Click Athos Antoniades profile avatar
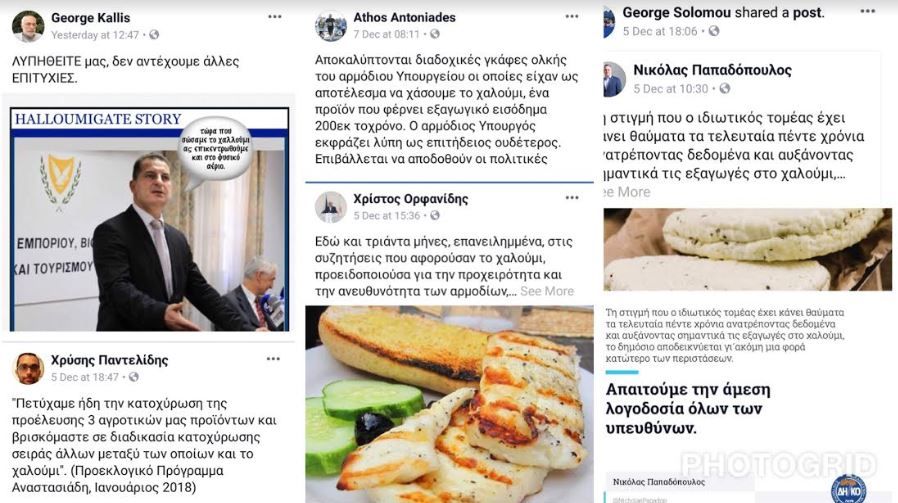The image size is (898, 503). (x=330, y=26)
